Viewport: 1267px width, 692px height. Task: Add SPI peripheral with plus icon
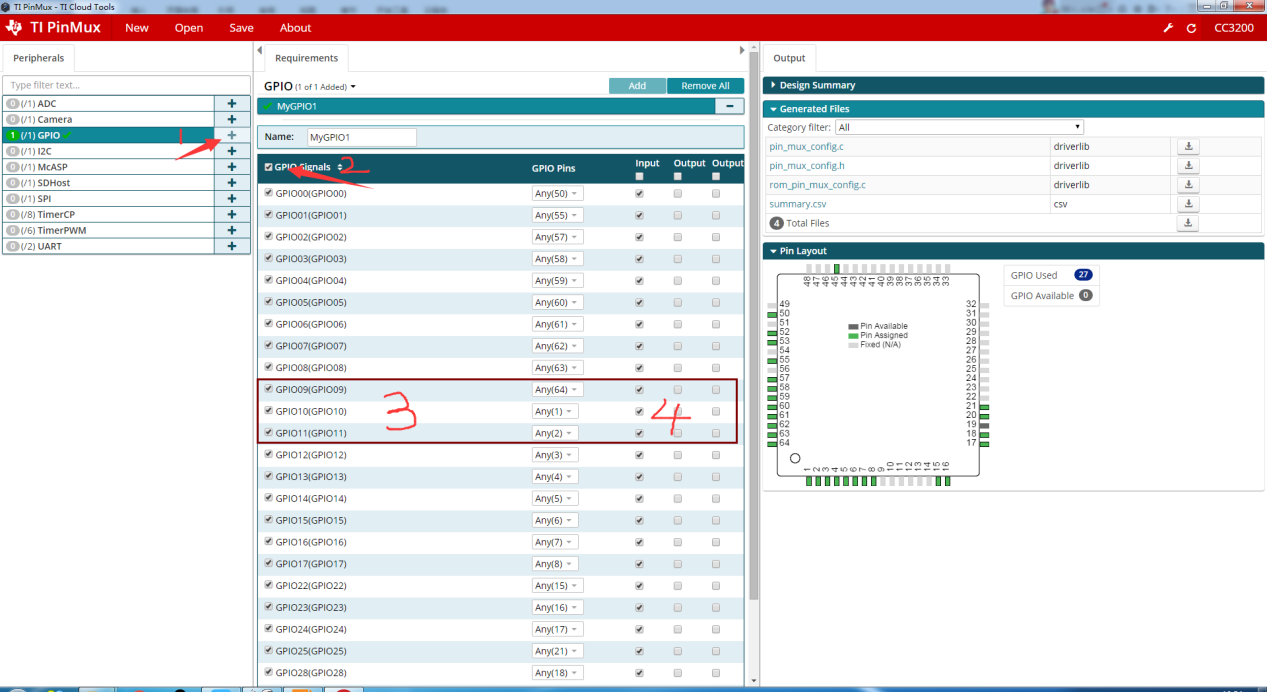(232, 198)
